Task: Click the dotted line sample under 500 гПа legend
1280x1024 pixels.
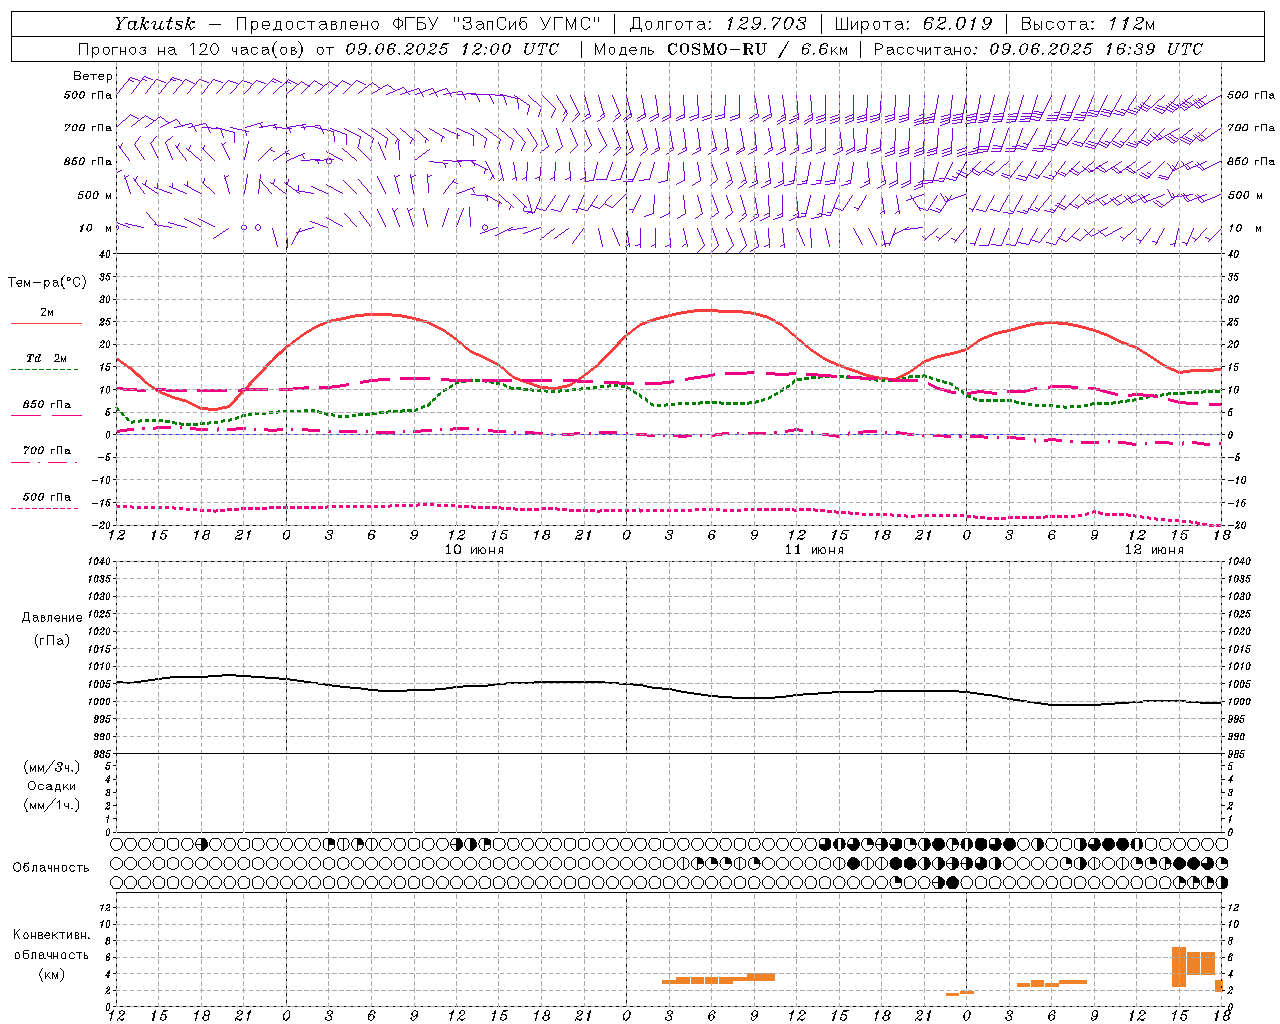Action: (44, 508)
